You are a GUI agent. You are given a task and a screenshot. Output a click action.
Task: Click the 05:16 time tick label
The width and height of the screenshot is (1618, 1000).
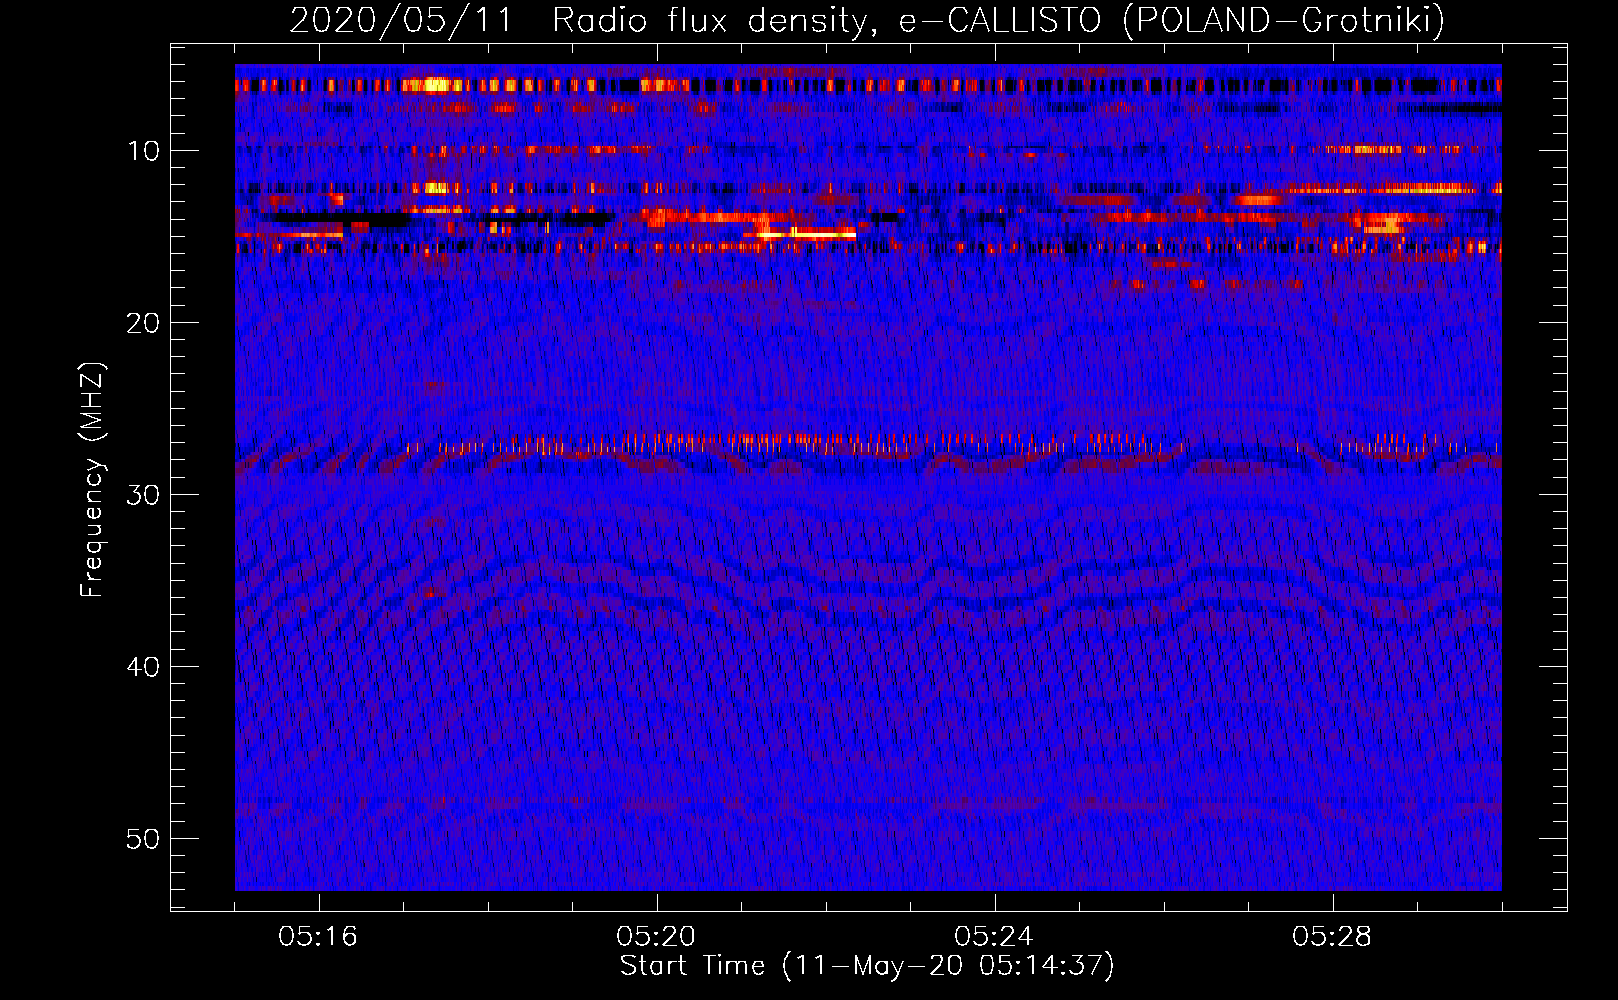pyautogui.click(x=318, y=937)
